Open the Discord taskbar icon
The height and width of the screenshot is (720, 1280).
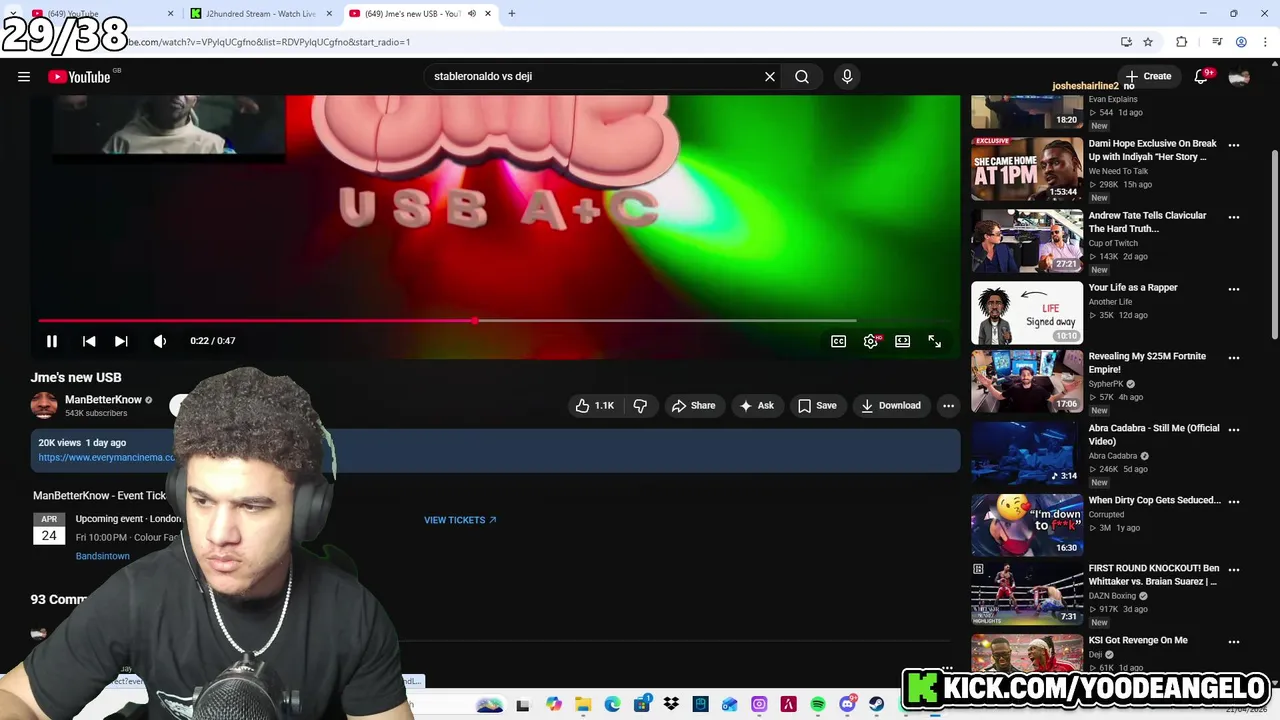tap(848, 705)
